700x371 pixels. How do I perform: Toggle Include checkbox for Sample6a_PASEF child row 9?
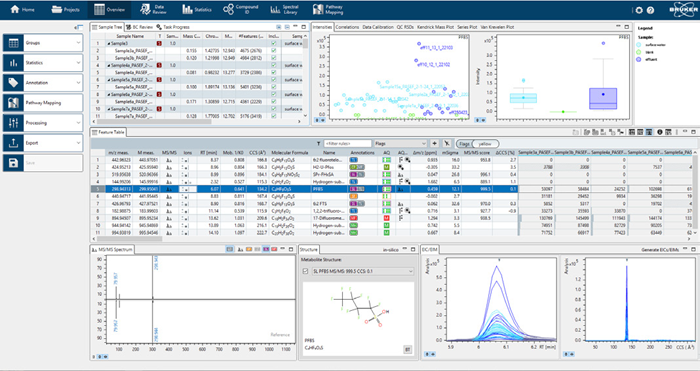[274, 102]
